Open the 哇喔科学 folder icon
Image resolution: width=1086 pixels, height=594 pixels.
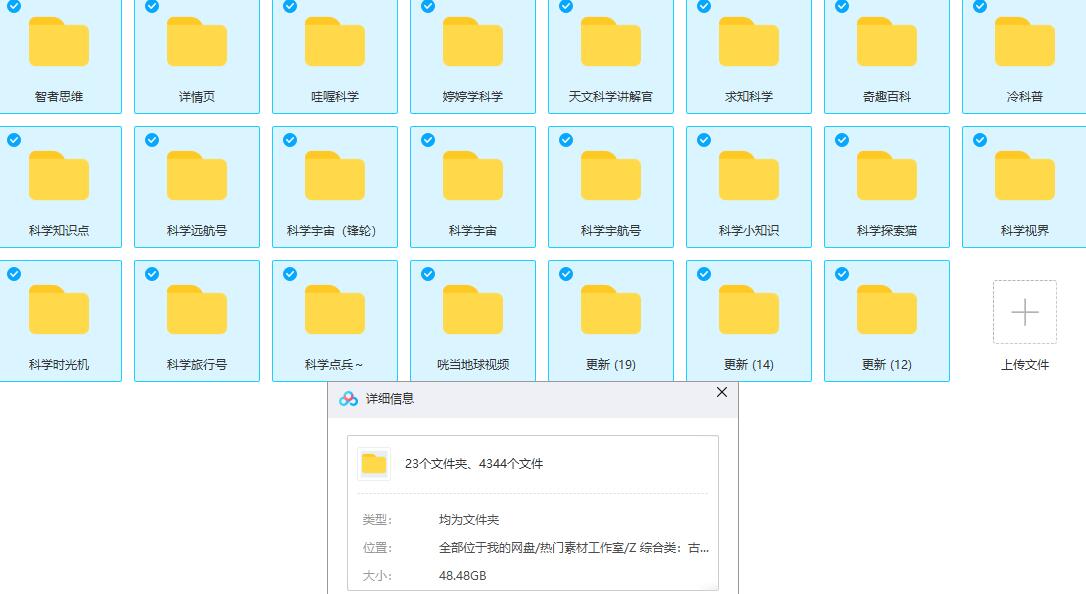pos(335,42)
